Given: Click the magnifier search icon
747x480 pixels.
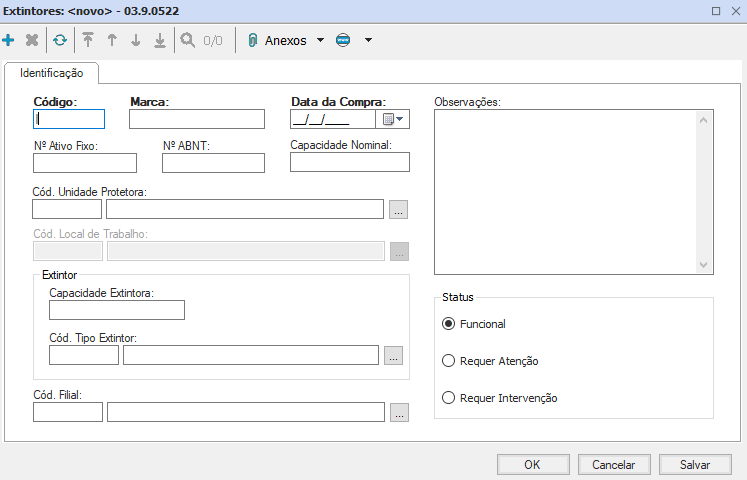Looking at the screenshot, I should click(187, 41).
